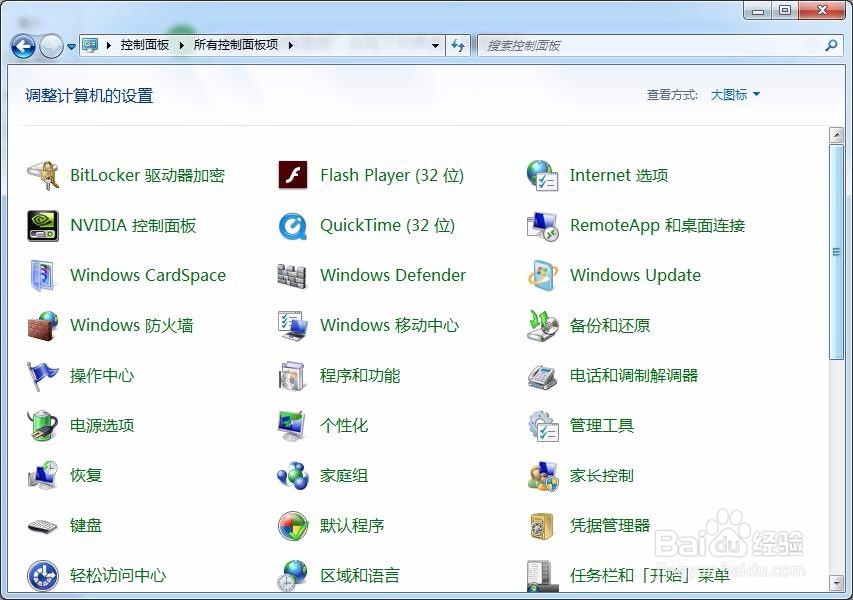
Task: Click the back navigation button
Action: point(22,45)
